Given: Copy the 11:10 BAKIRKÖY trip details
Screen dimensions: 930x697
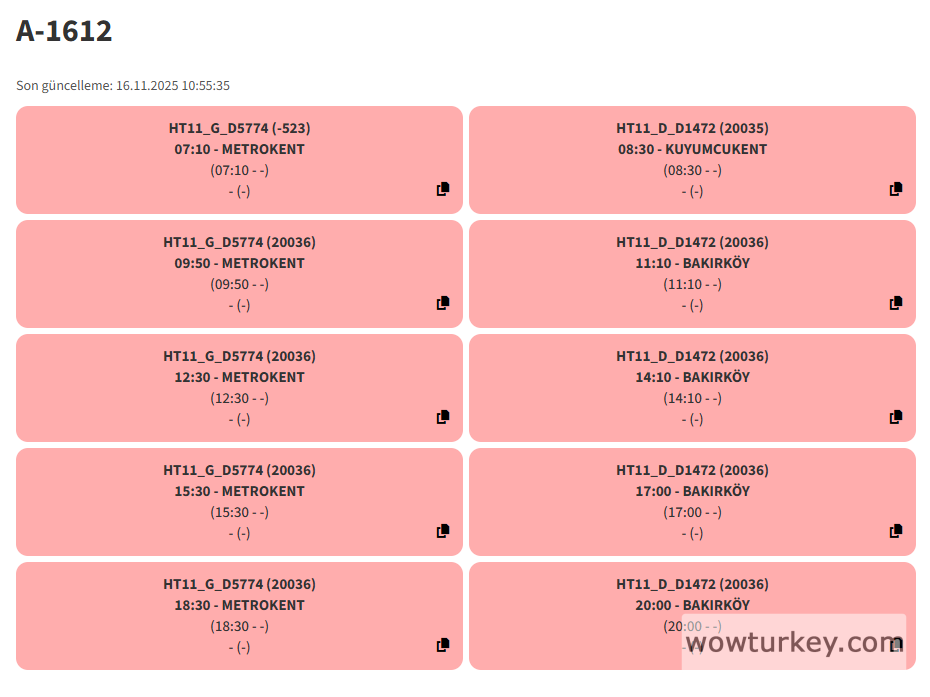Looking at the screenshot, I should point(896,303).
